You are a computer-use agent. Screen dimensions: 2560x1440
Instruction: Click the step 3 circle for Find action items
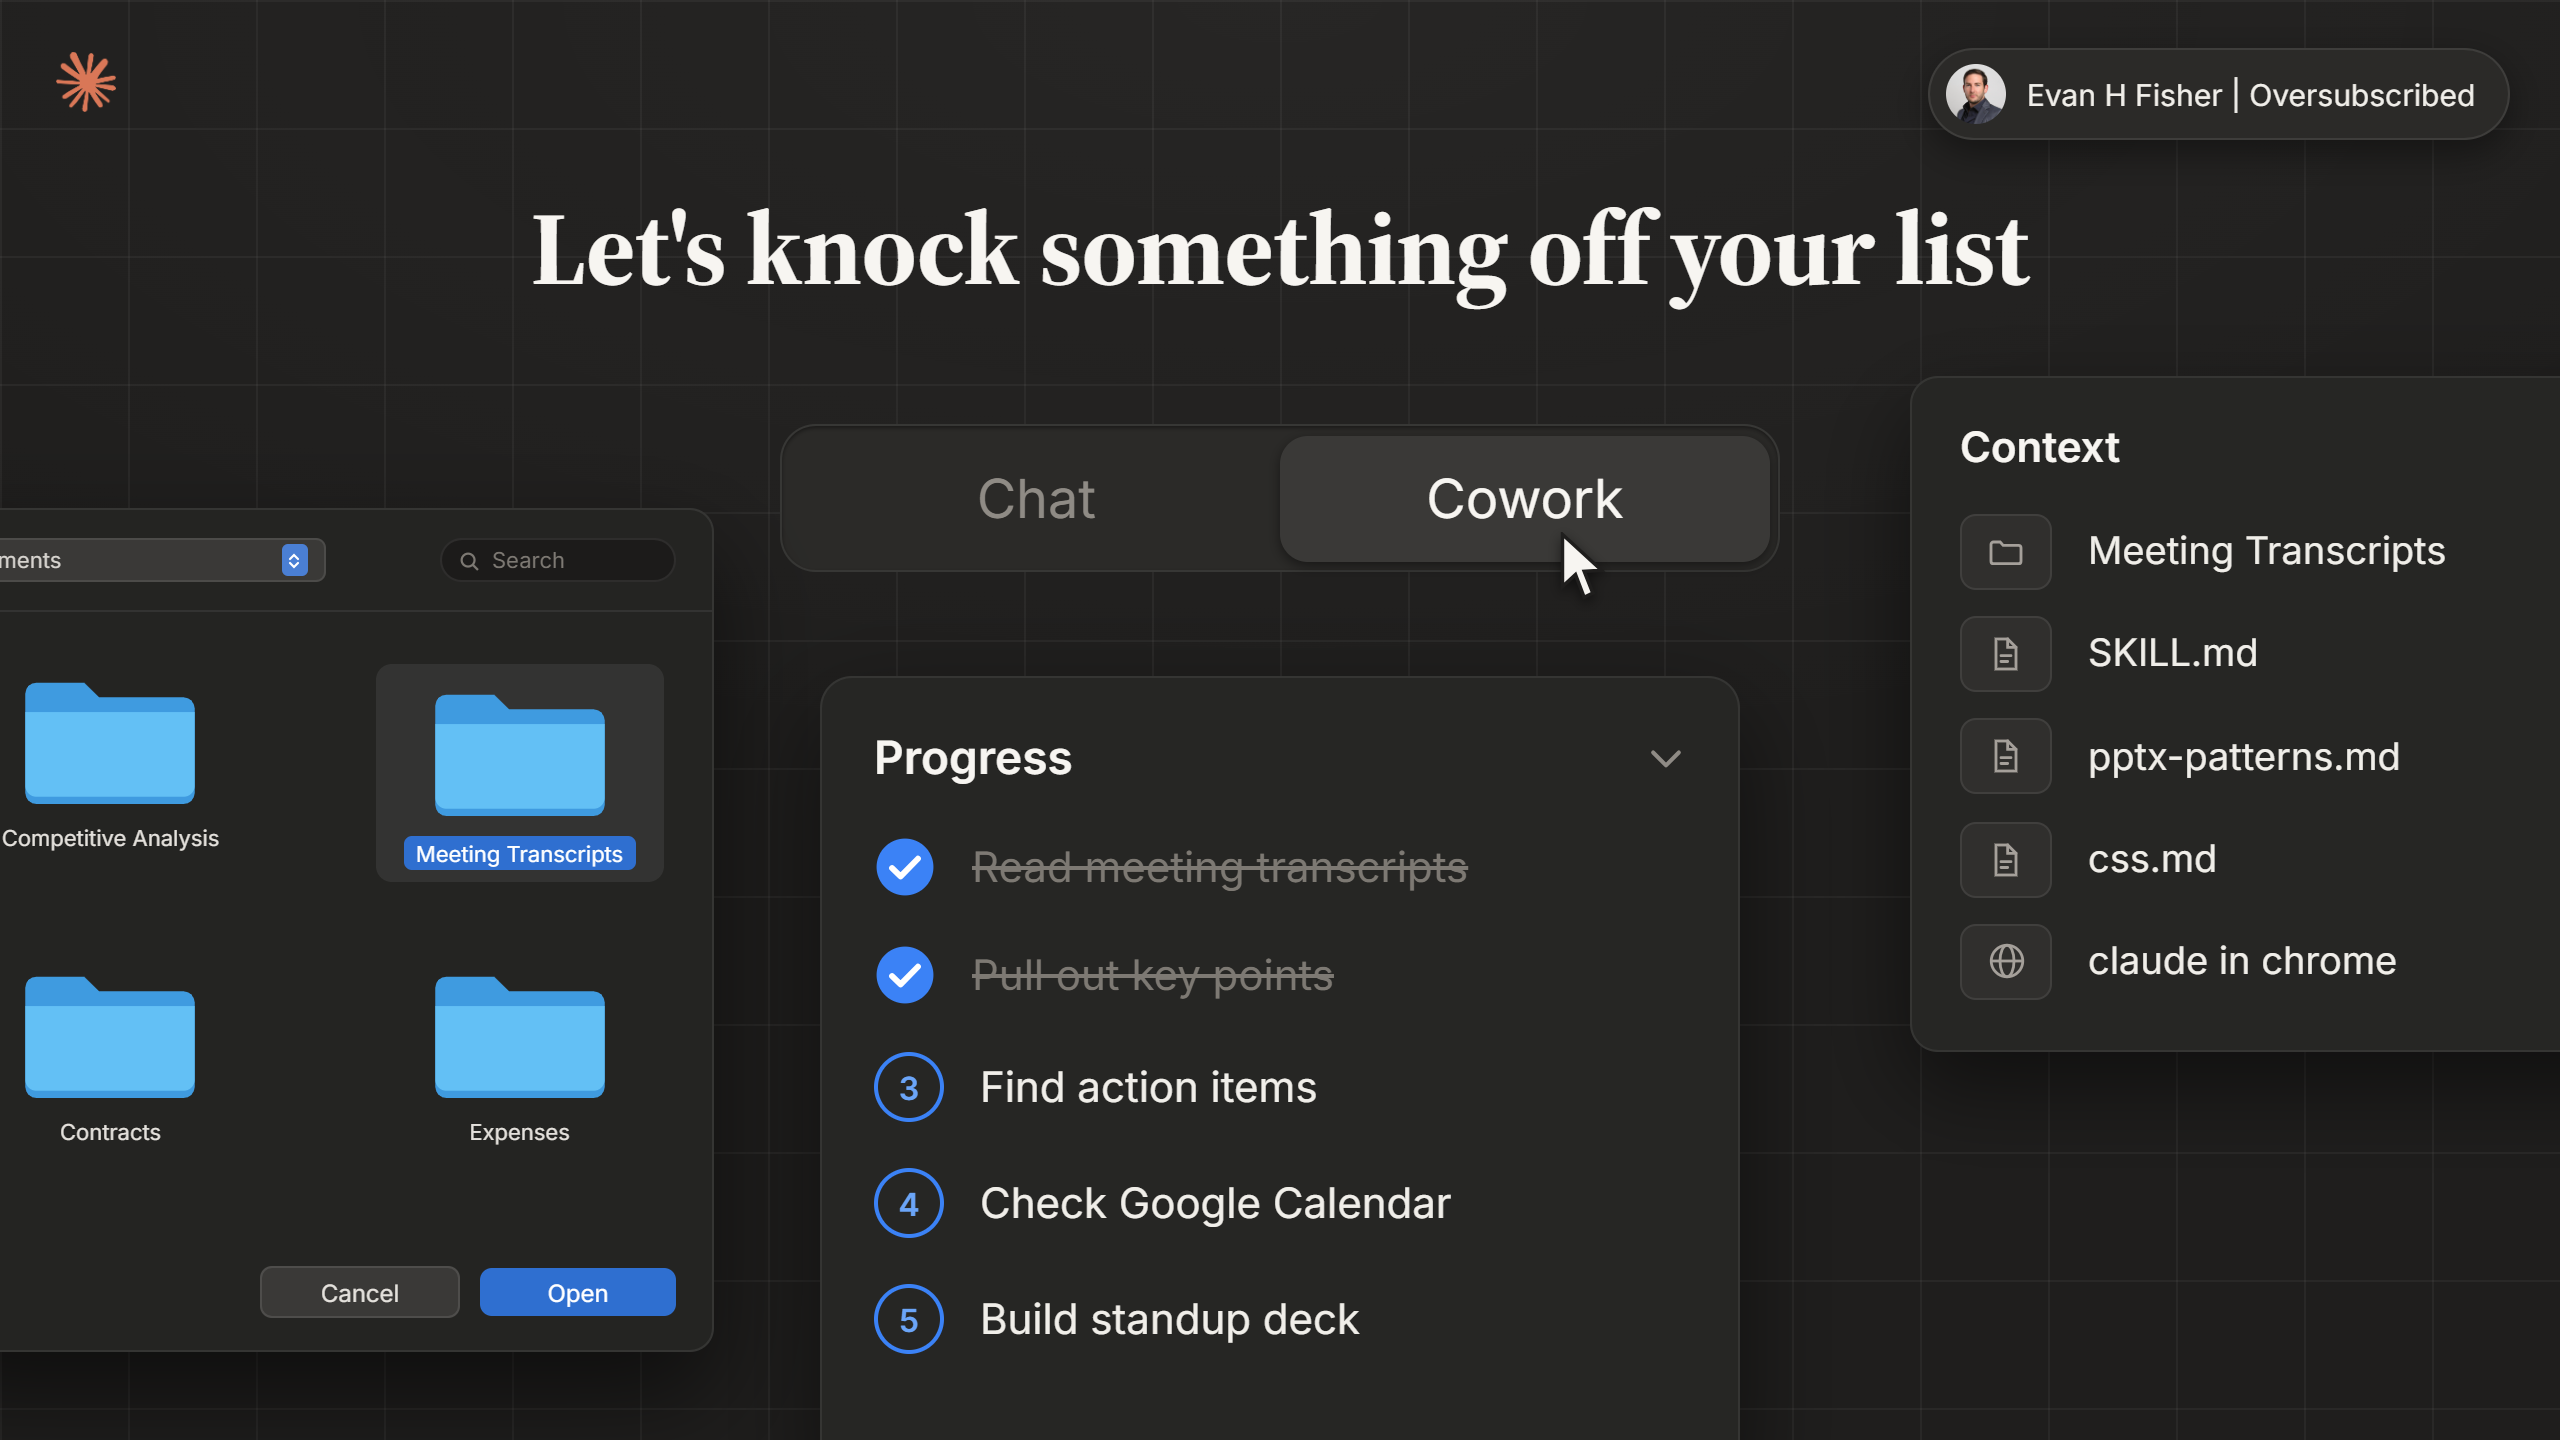click(x=908, y=1088)
